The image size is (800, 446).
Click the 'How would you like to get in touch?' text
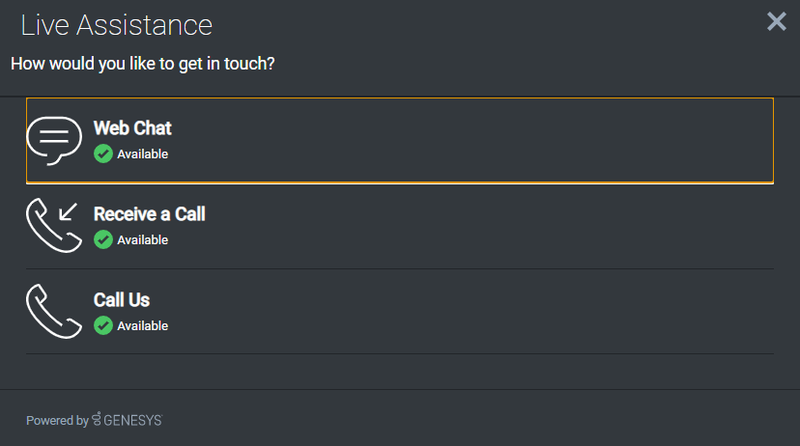pyautogui.click(x=143, y=64)
